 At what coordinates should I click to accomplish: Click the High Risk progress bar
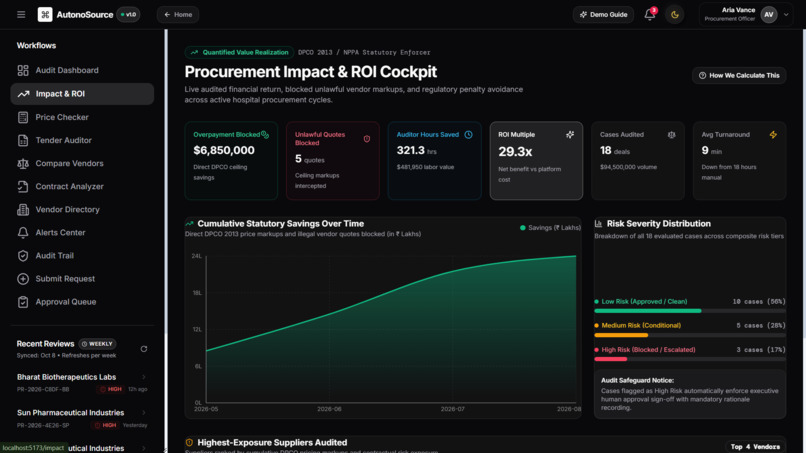tap(690, 359)
